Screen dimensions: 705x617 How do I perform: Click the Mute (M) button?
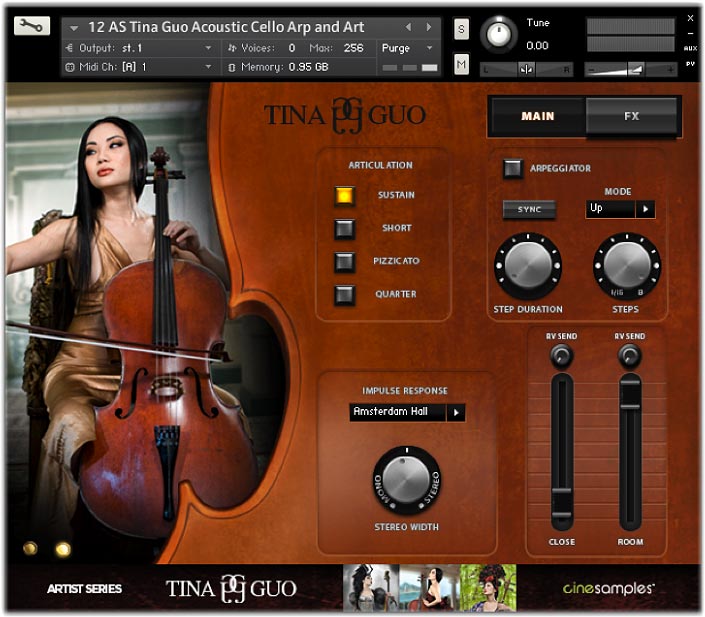(x=461, y=65)
